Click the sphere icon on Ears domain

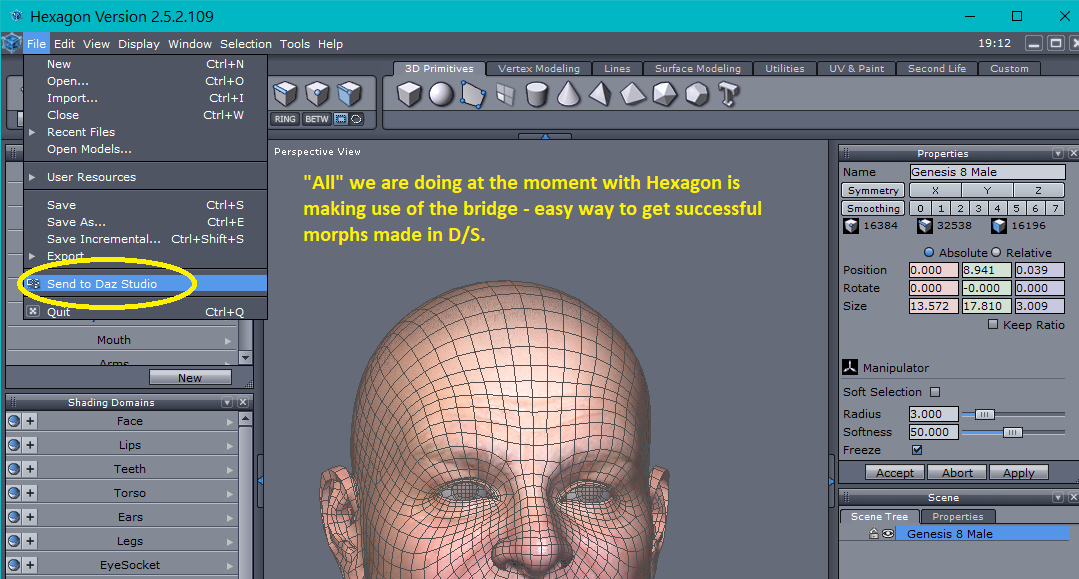tap(14, 517)
